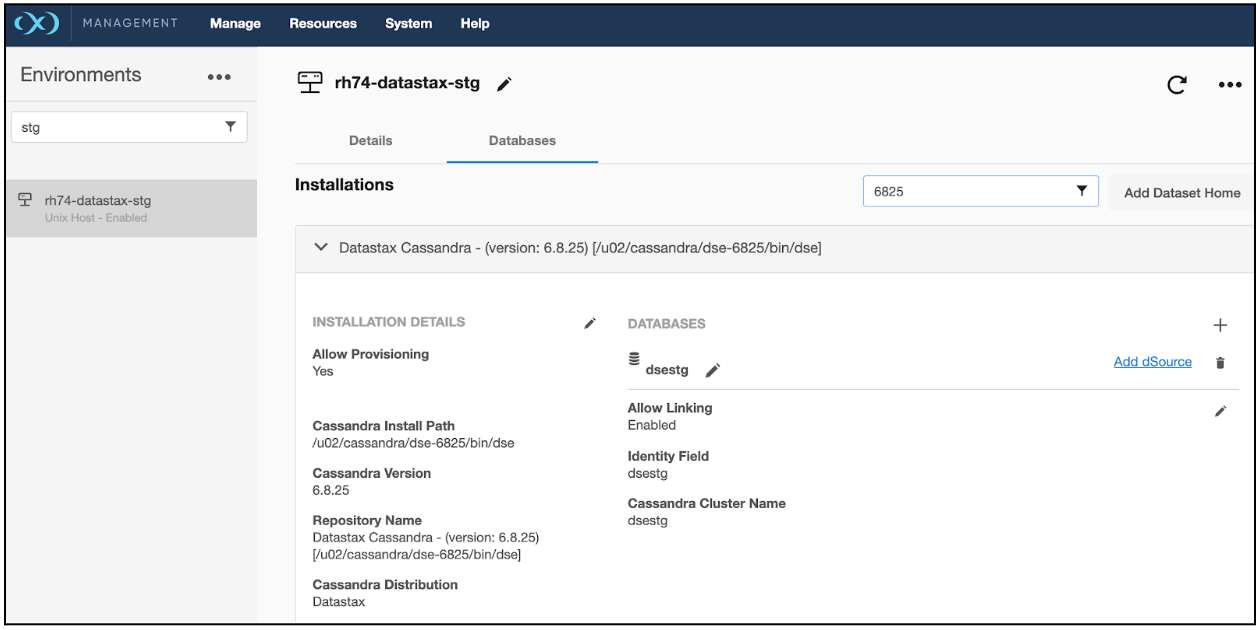Select the Databases tab
Viewport: 1260px width, 630px height.
(521, 140)
